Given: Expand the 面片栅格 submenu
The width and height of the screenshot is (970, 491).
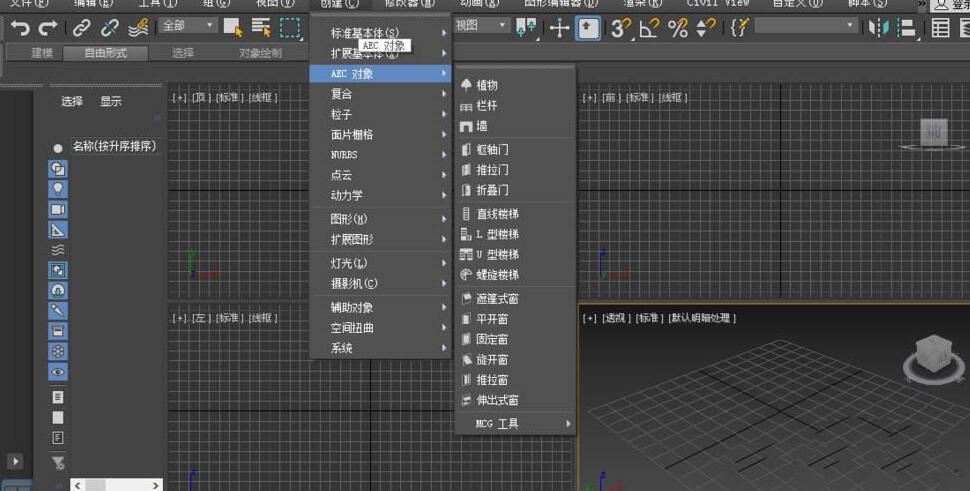Looking at the screenshot, I should coord(380,134).
